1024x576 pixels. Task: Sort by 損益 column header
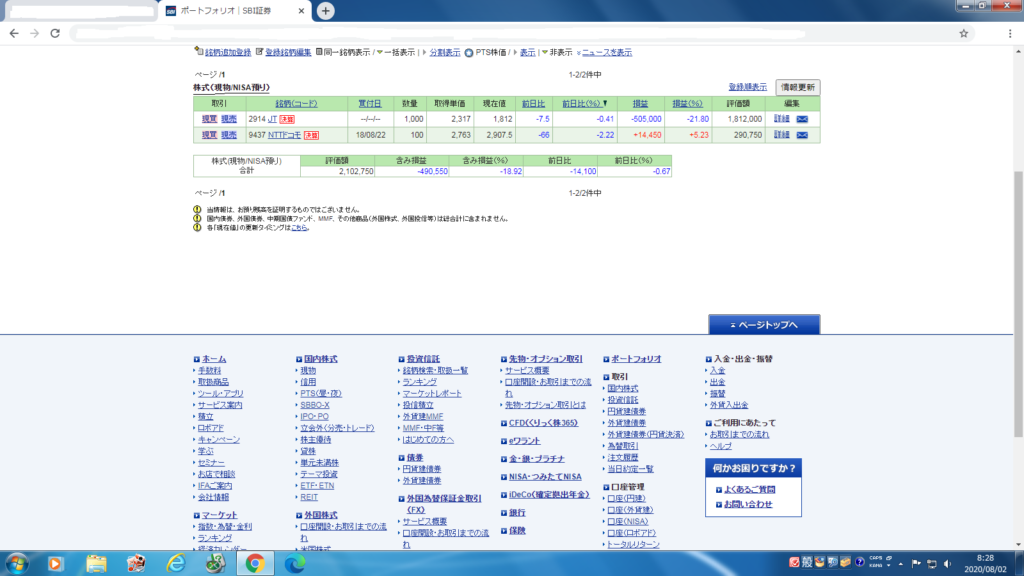[x=640, y=103]
